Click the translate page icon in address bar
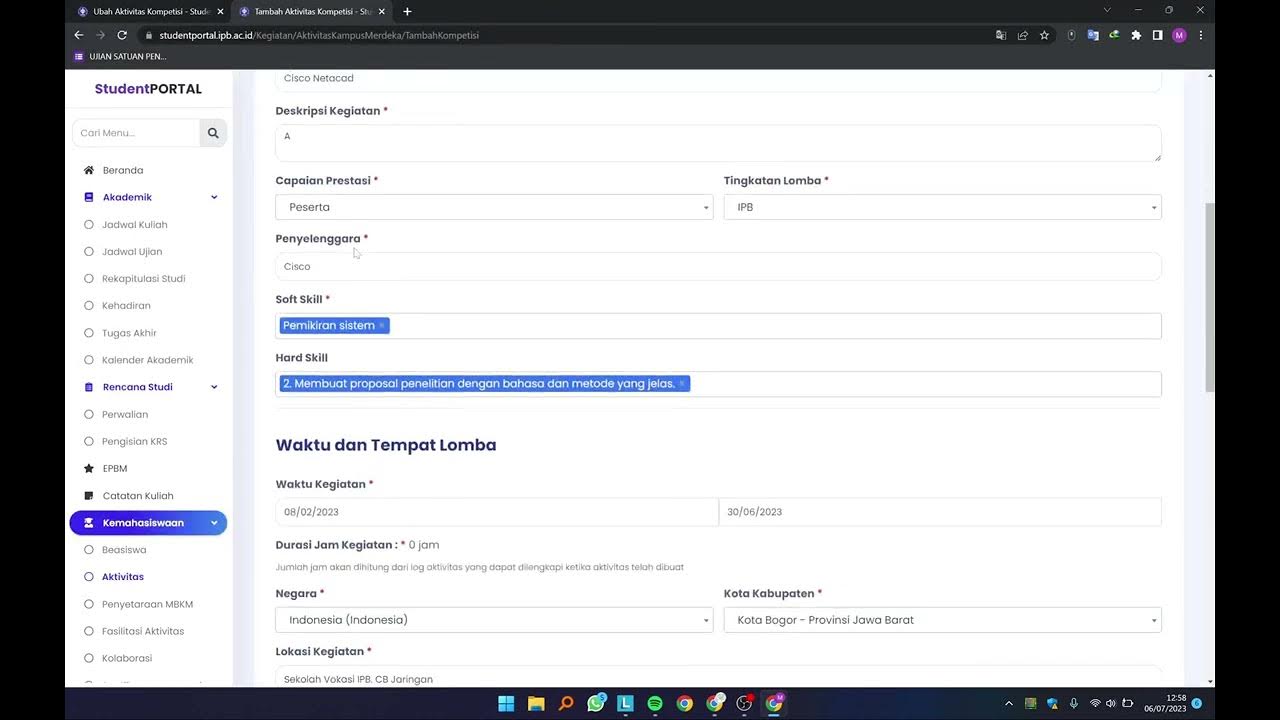The image size is (1280, 720). [1001, 35]
